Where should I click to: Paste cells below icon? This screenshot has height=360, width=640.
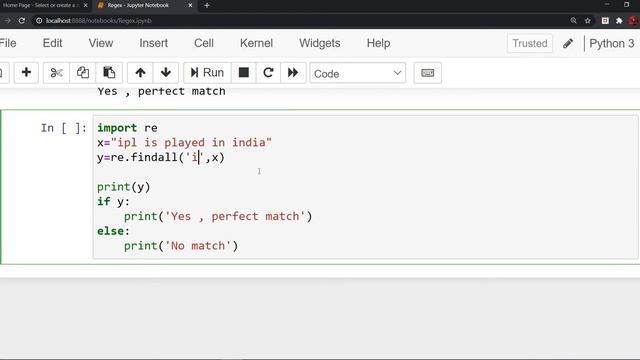(109, 73)
